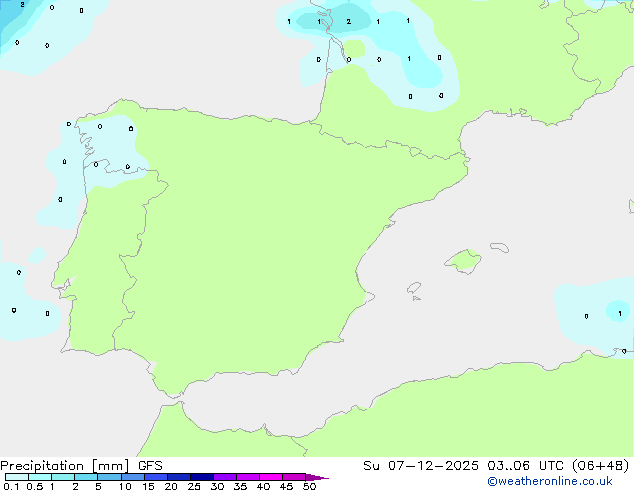Click the 25 mm dark blue legend swatch

(x=201, y=477)
